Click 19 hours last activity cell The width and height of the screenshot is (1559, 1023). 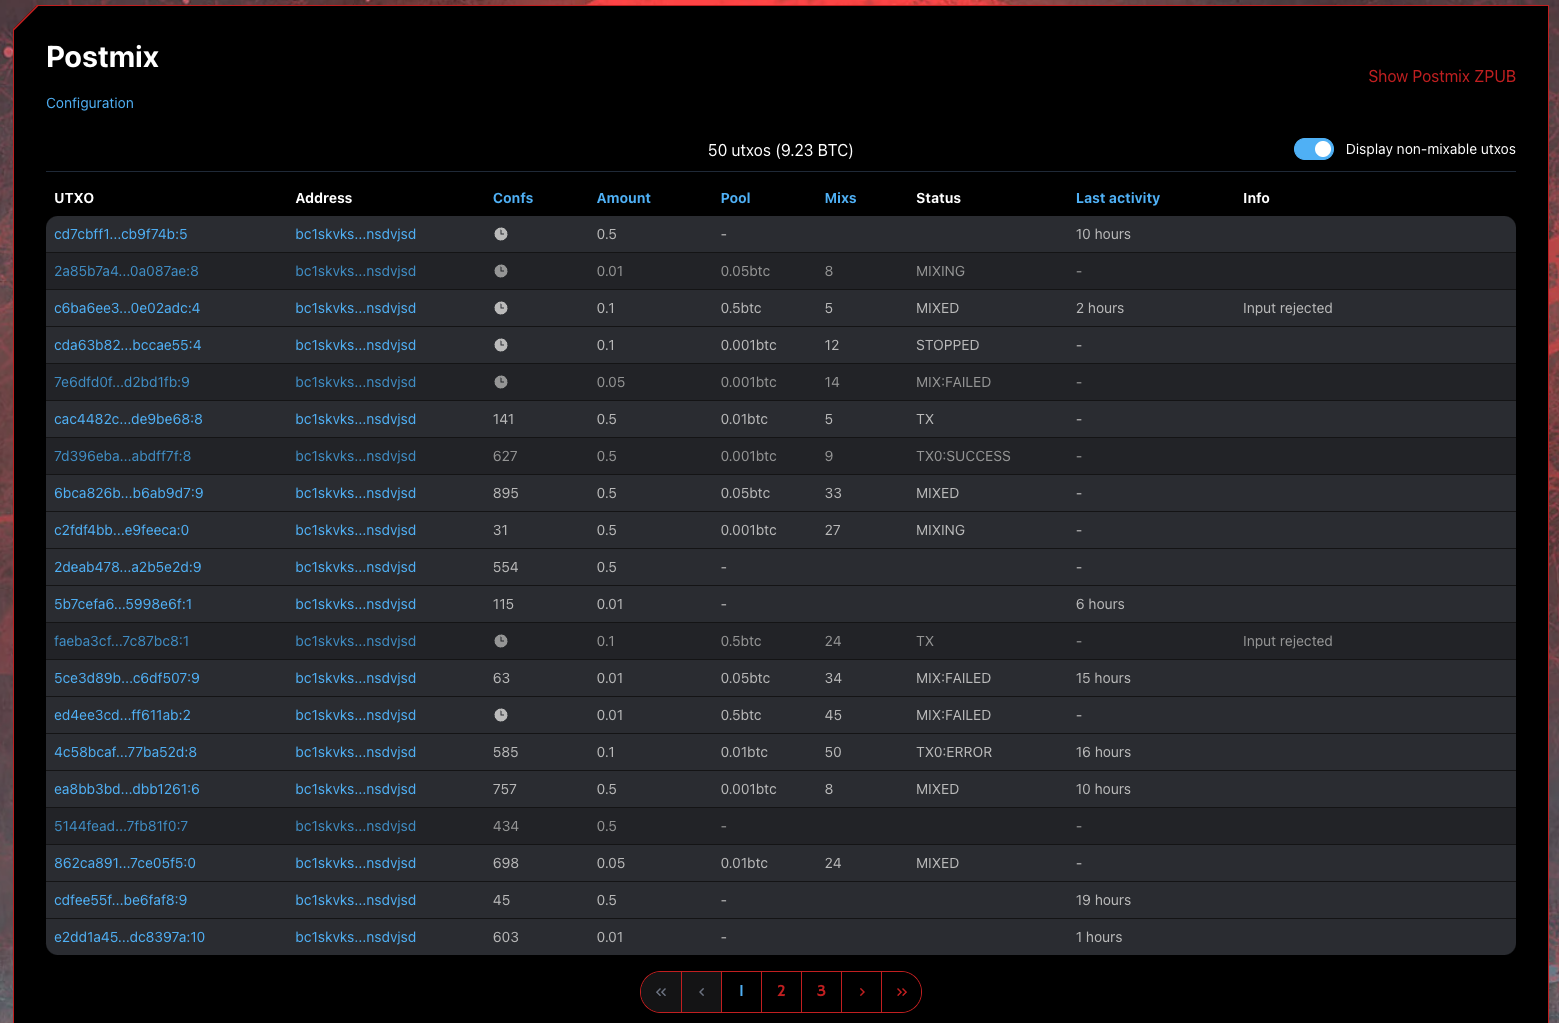point(1103,900)
